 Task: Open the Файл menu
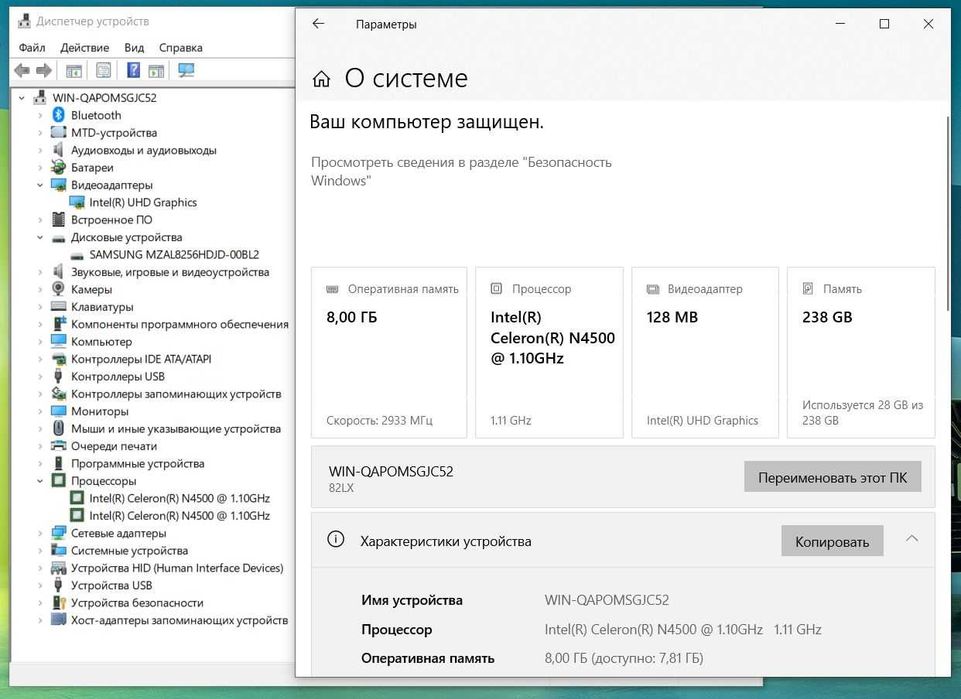click(32, 47)
